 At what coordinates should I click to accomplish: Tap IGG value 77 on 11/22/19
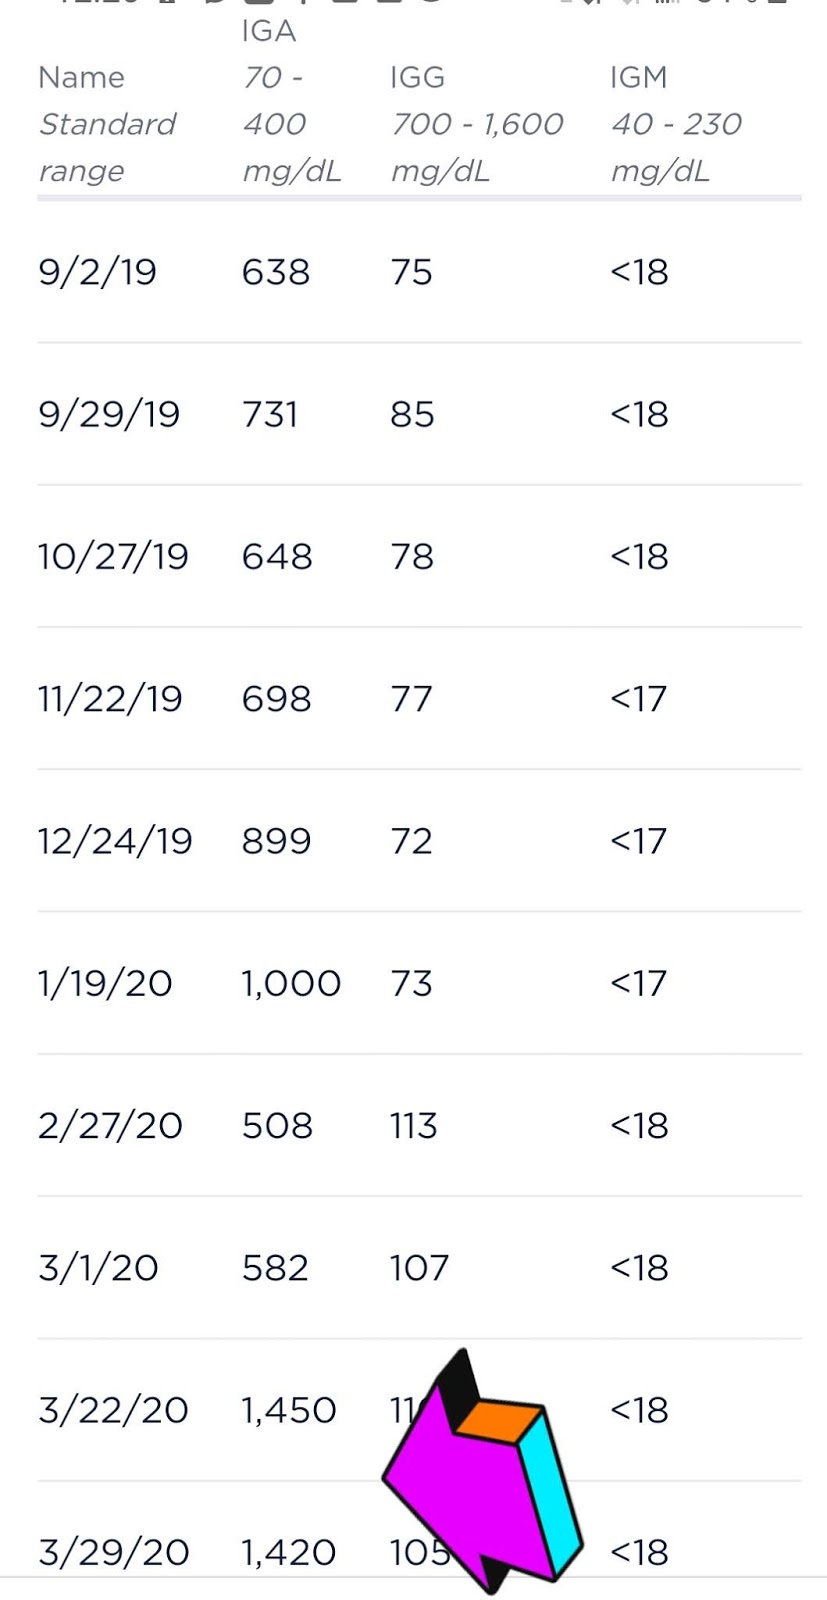point(411,698)
